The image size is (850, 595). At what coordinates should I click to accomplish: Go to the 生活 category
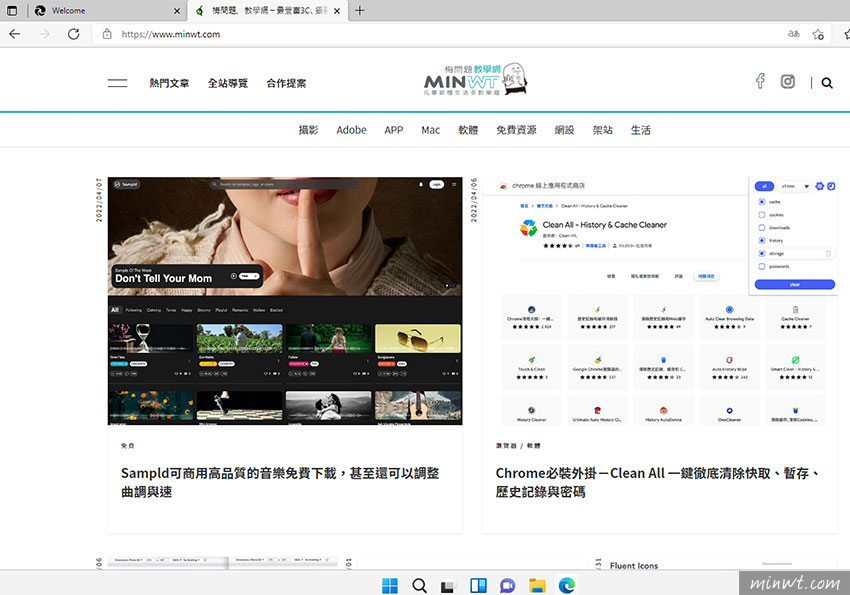tap(640, 130)
